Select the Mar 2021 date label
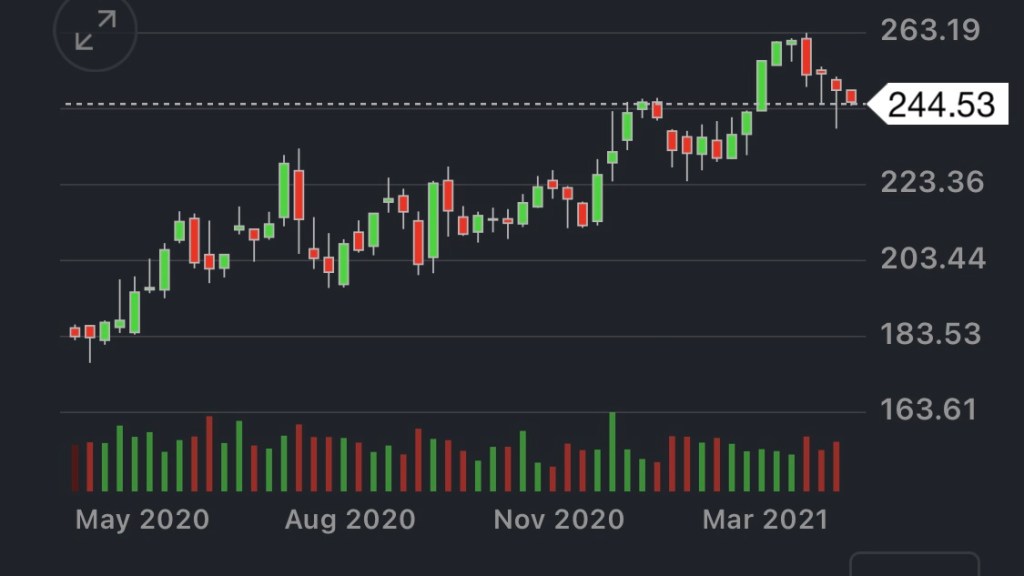The height and width of the screenshot is (576, 1024). pyautogui.click(x=765, y=519)
